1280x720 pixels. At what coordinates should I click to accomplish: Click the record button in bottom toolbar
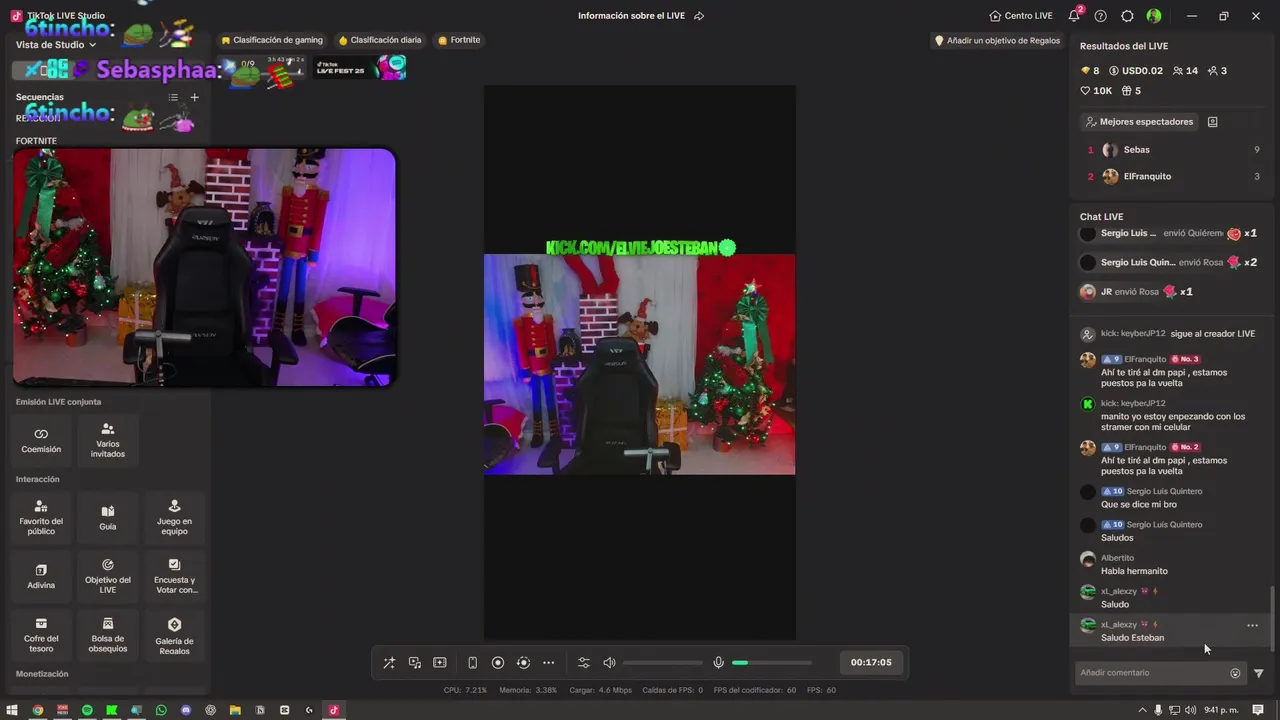coord(498,662)
